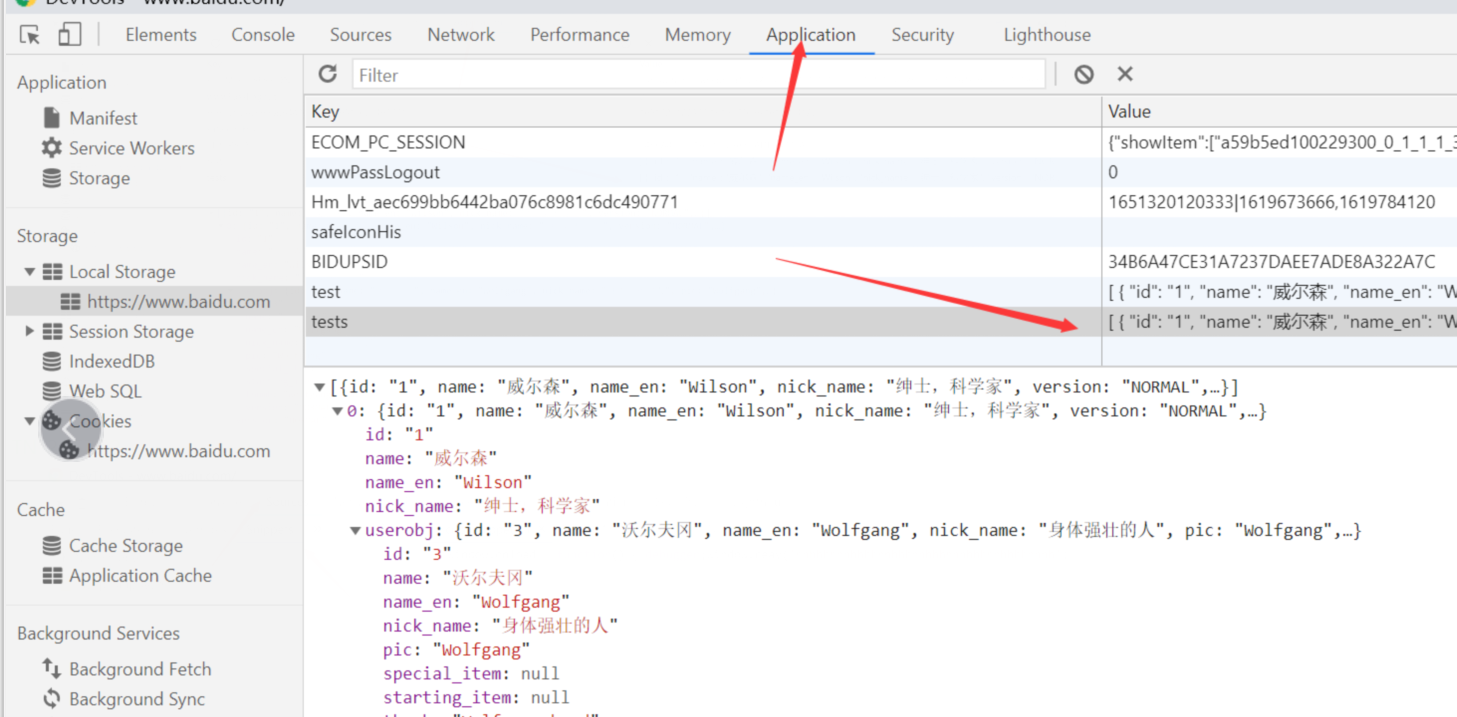The height and width of the screenshot is (717, 1457).
Task: Click the Background Sync circular icon
Action: click(51, 699)
